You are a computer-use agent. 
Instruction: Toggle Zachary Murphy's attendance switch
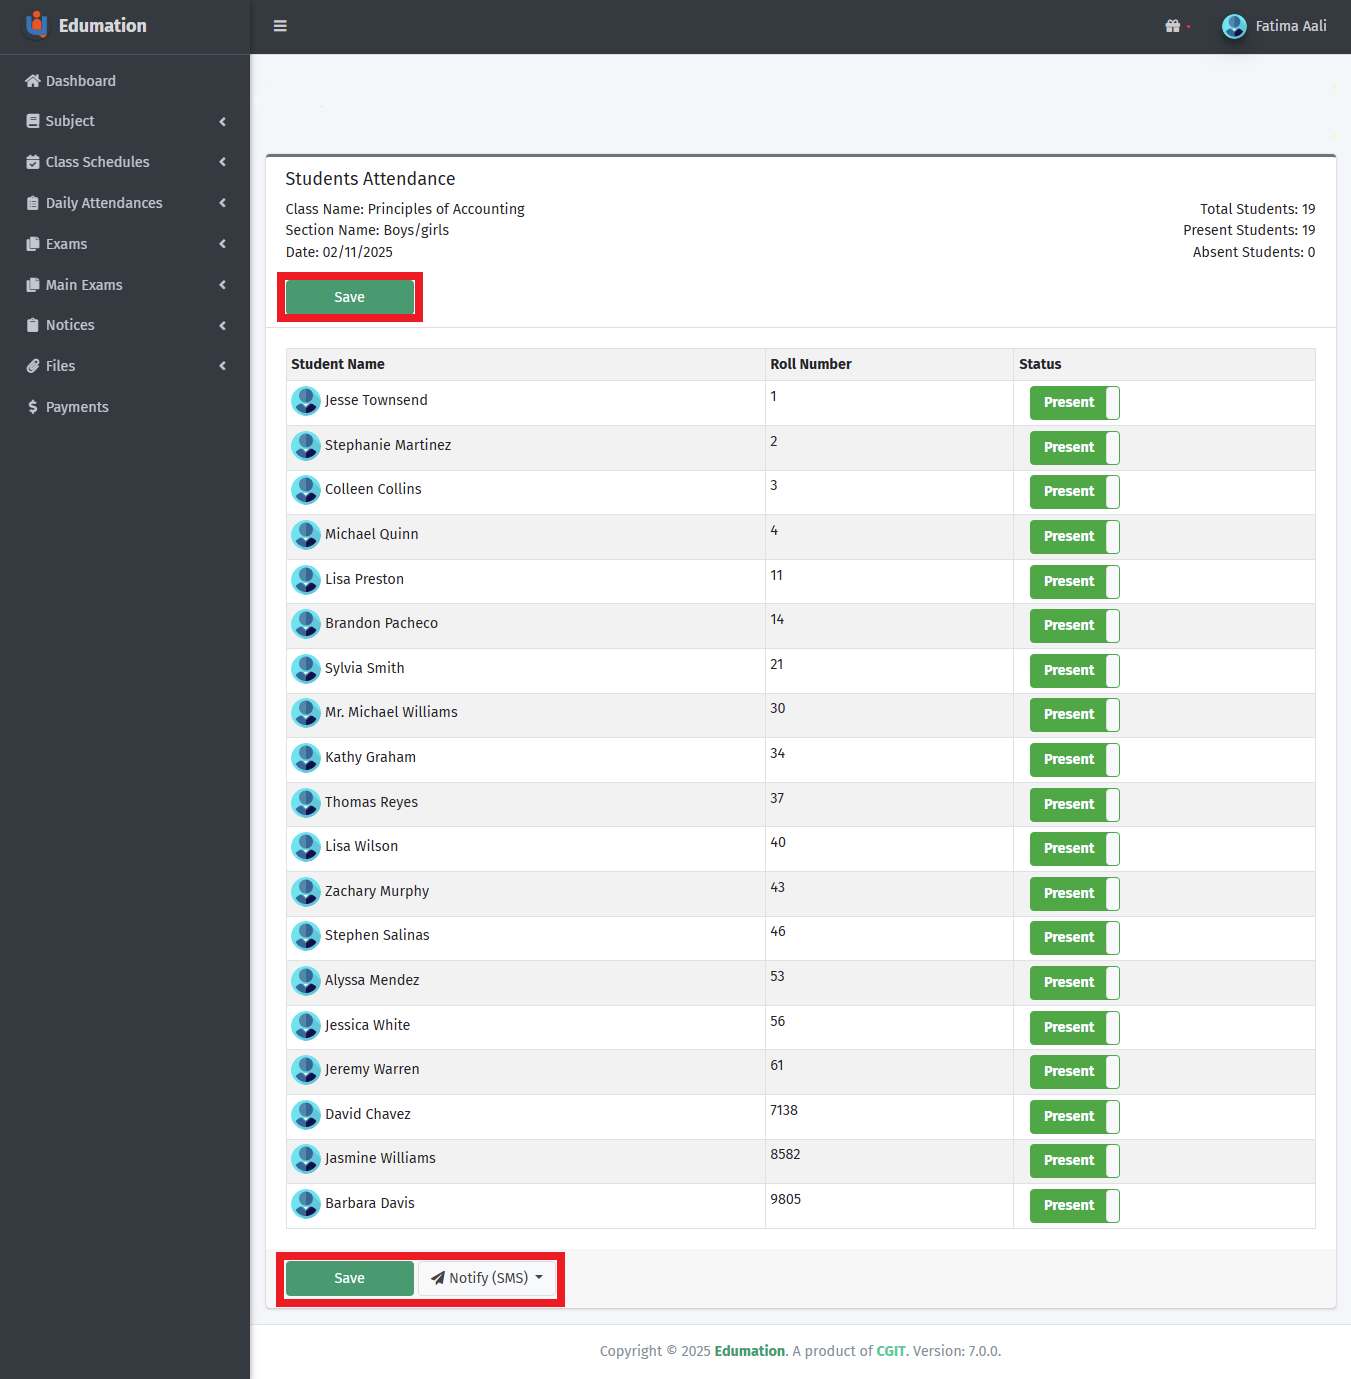1074,894
